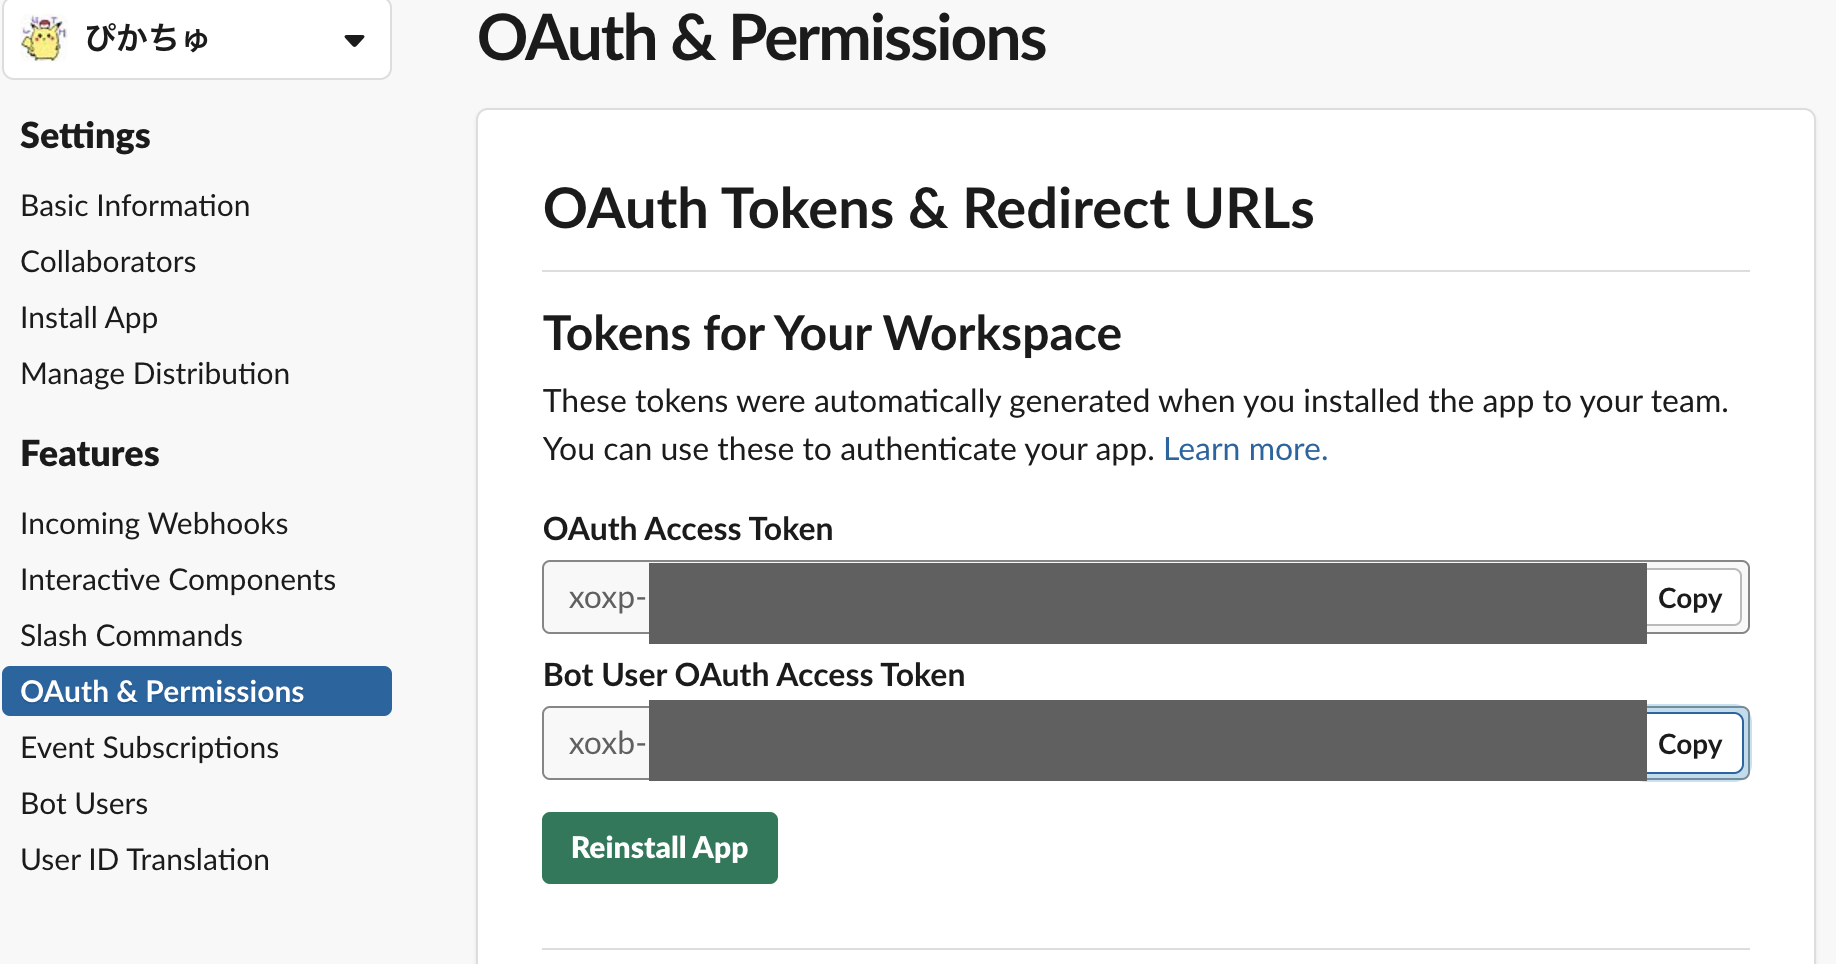1836x964 pixels.
Task: Navigate to Manage Distribution
Action: 155,374
